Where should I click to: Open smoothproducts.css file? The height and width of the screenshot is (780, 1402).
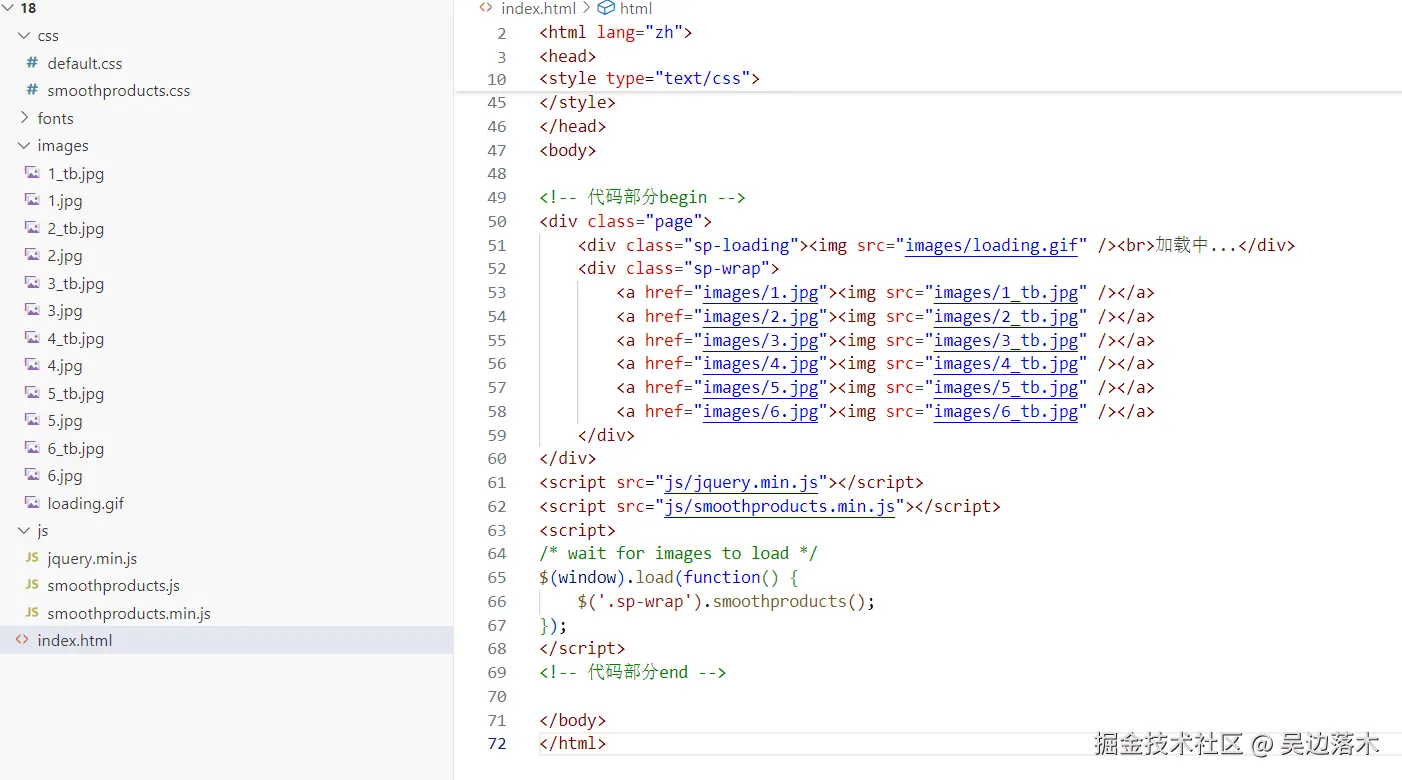(x=118, y=90)
